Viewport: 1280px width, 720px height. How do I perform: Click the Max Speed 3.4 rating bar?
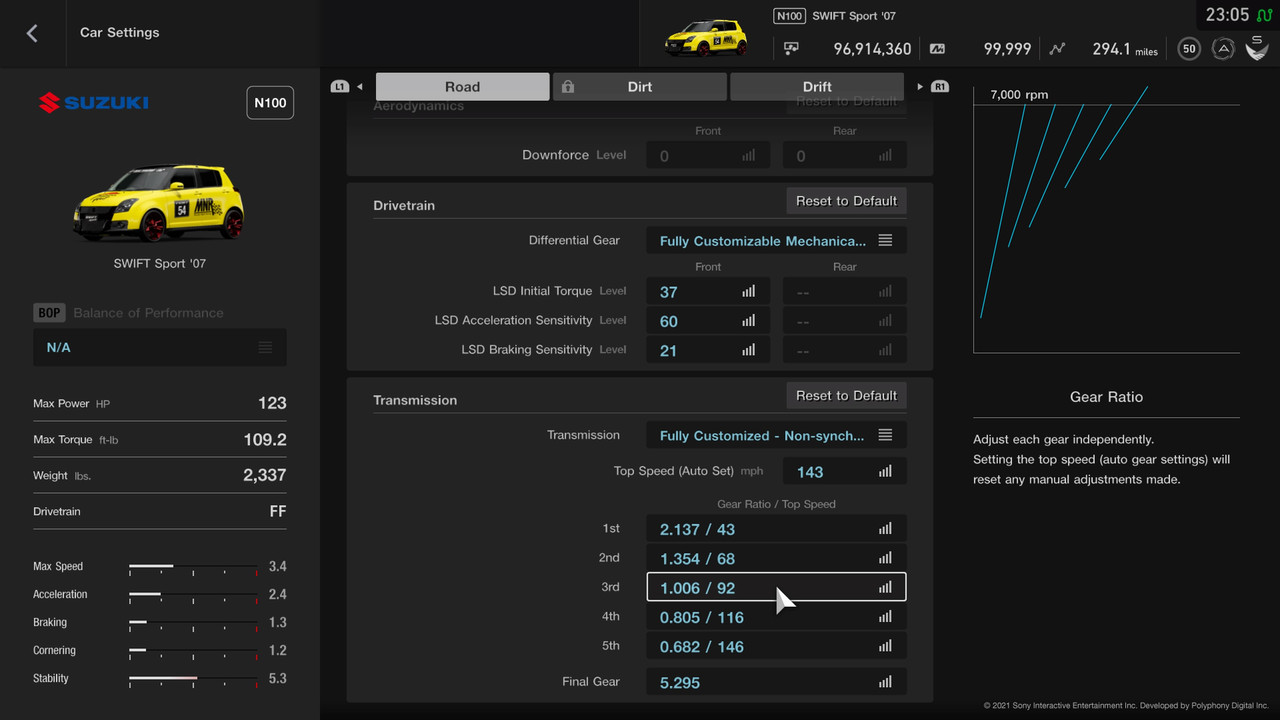(193, 567)
